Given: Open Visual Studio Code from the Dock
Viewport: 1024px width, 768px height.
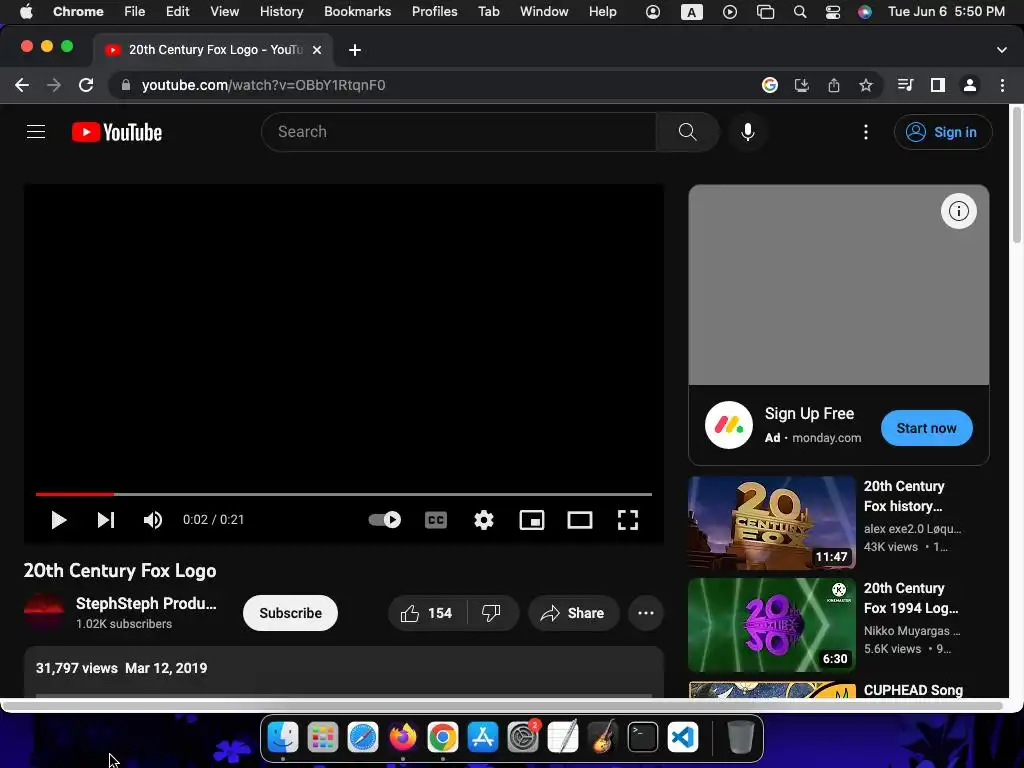Looking at the screenshot, I should [683, 737].
